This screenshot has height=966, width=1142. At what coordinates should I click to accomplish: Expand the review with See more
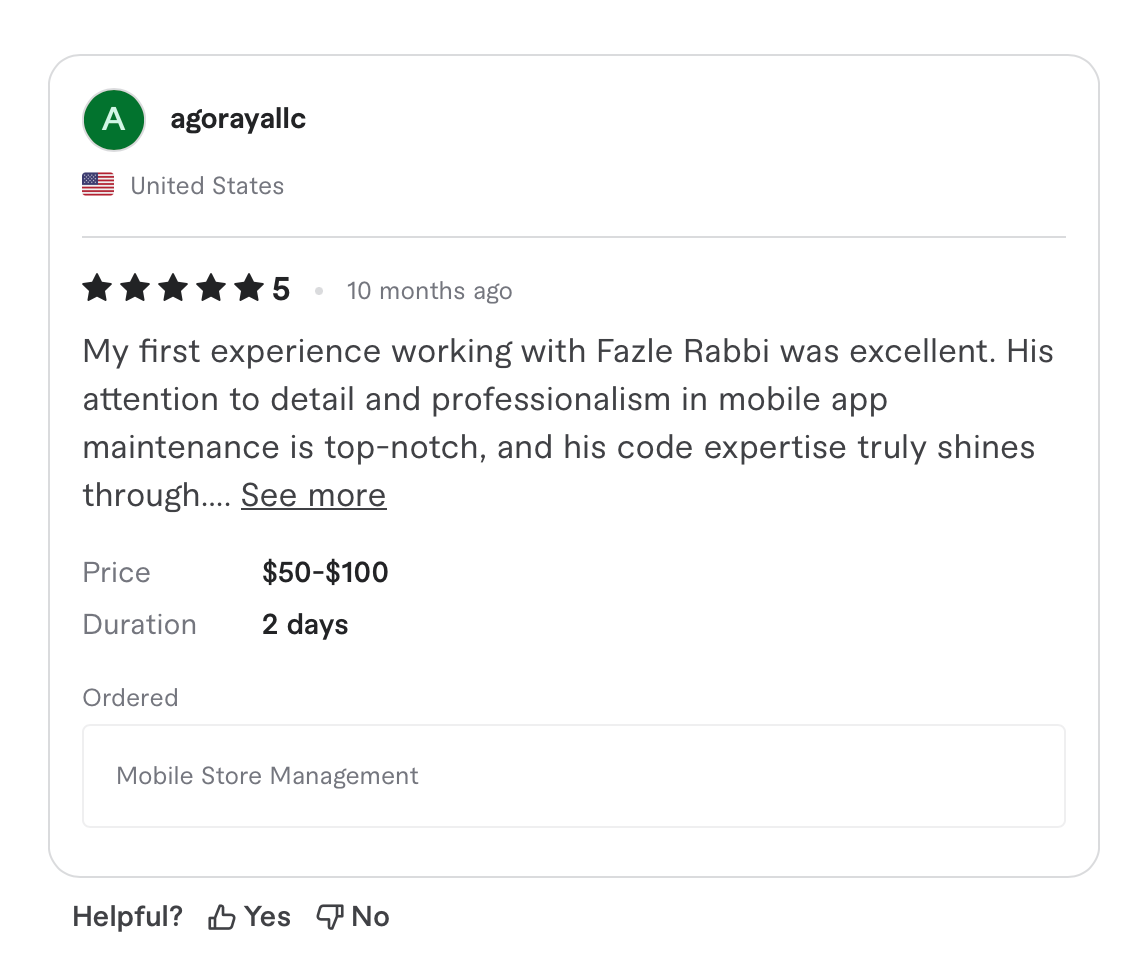point(313,494)
